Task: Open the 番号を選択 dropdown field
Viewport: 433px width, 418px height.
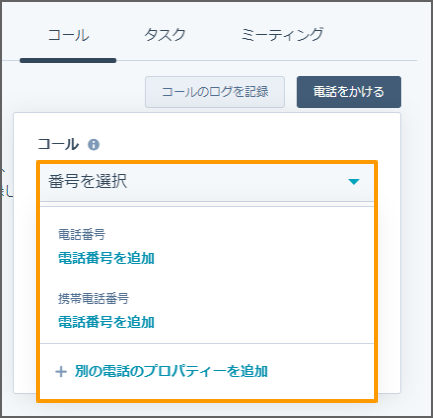Action: 207,182
